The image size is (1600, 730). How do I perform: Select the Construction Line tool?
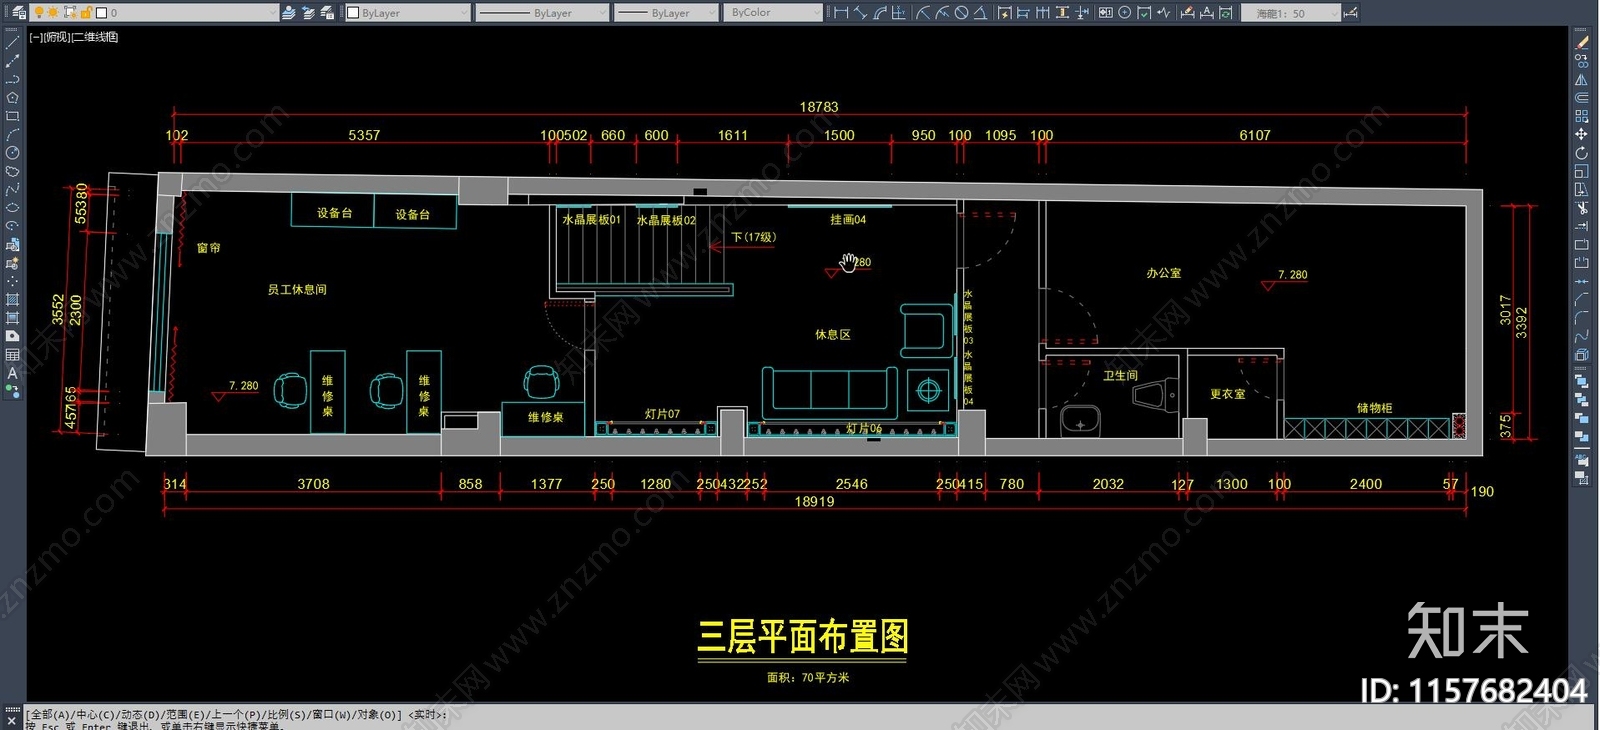click(12, 61)
